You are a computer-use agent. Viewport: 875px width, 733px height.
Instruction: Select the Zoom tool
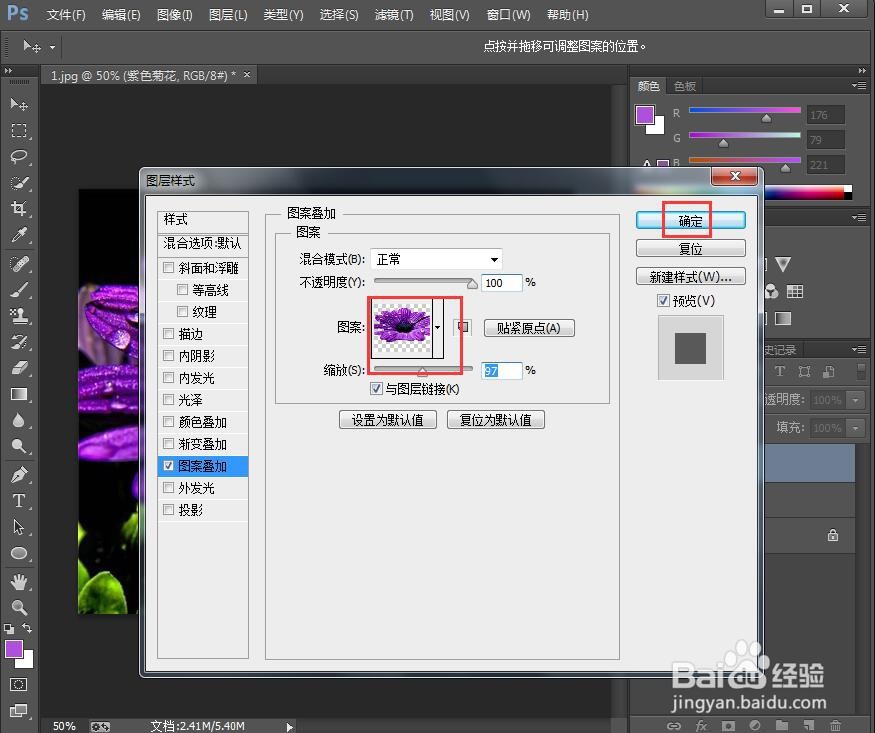[x=20, y=605]
